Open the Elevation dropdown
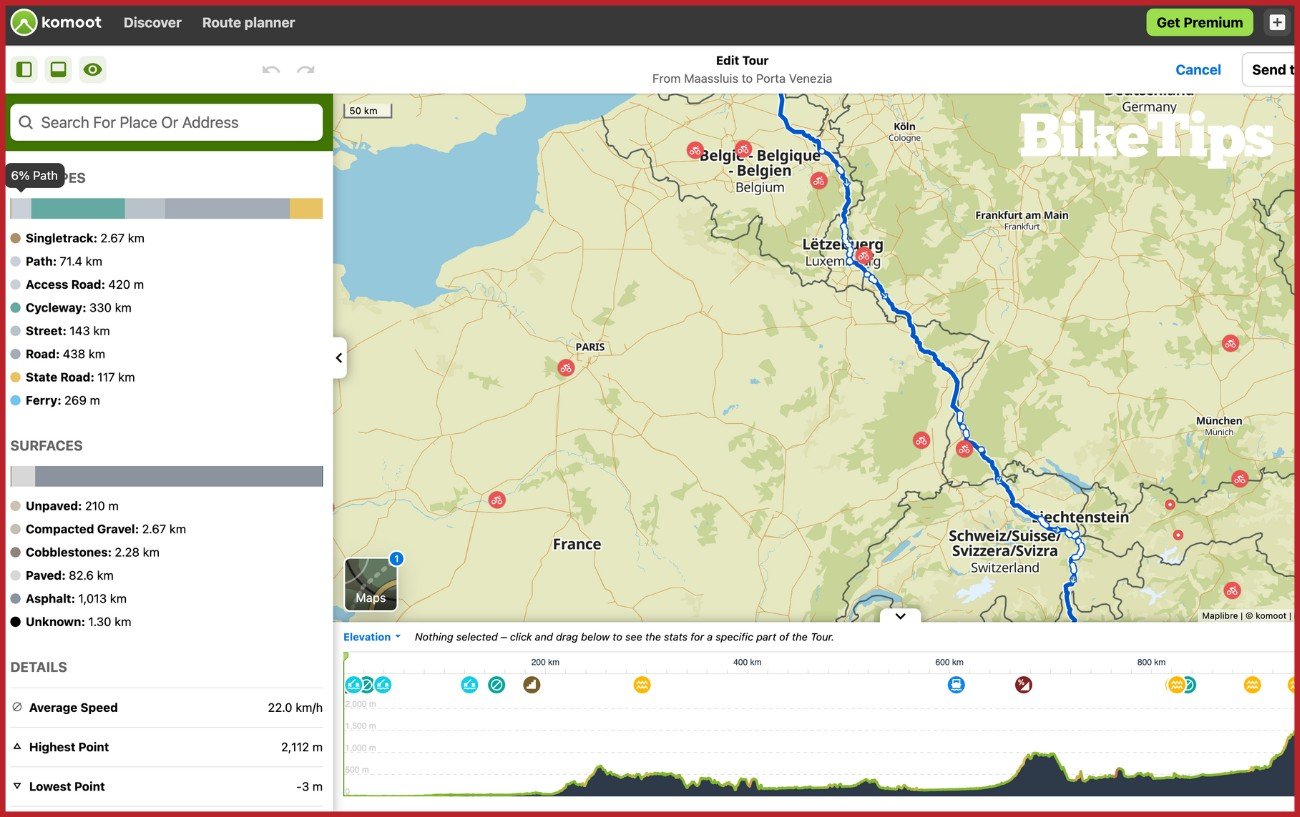The image size is (1300, 817). [x=372, y=637]
